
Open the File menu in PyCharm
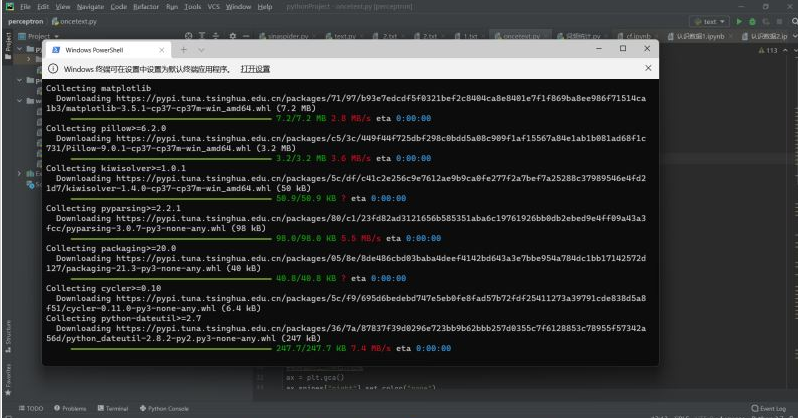click(25, 7)
